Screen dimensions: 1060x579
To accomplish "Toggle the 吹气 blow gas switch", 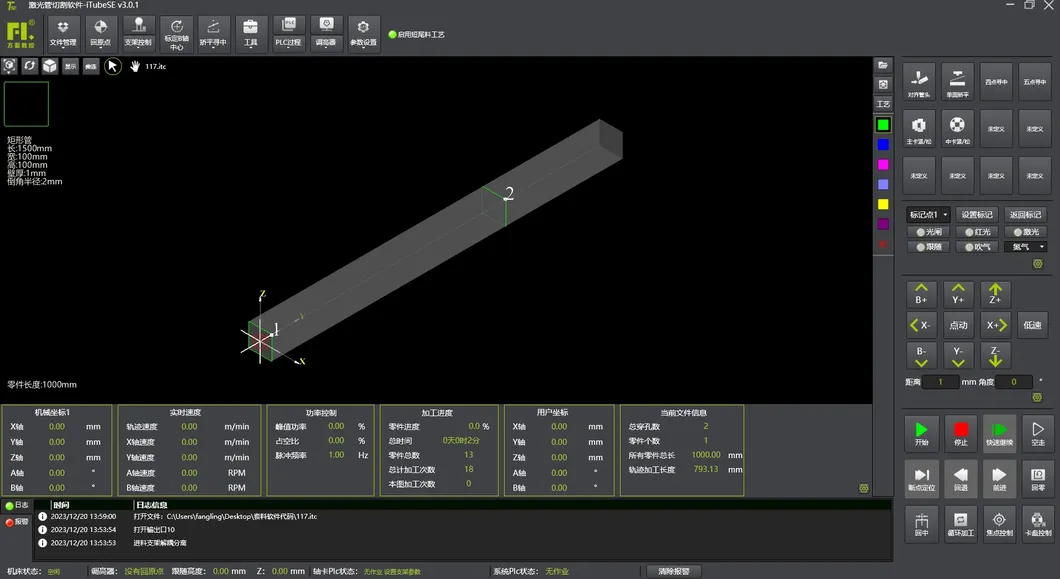I will [978, 247].
